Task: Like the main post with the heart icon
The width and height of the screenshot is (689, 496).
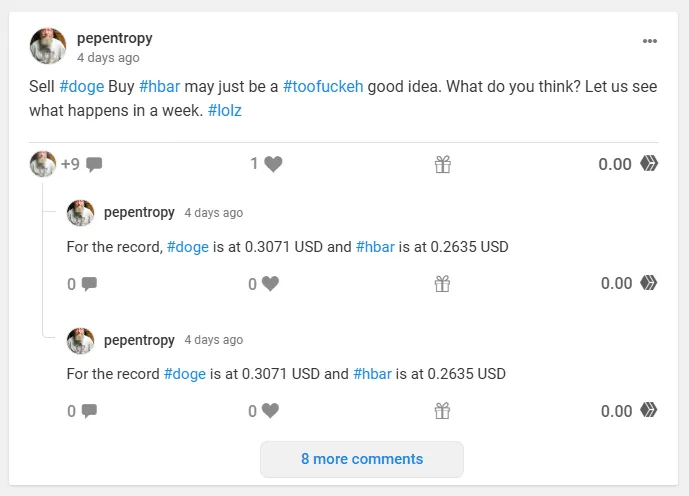Action: (273, 164)
